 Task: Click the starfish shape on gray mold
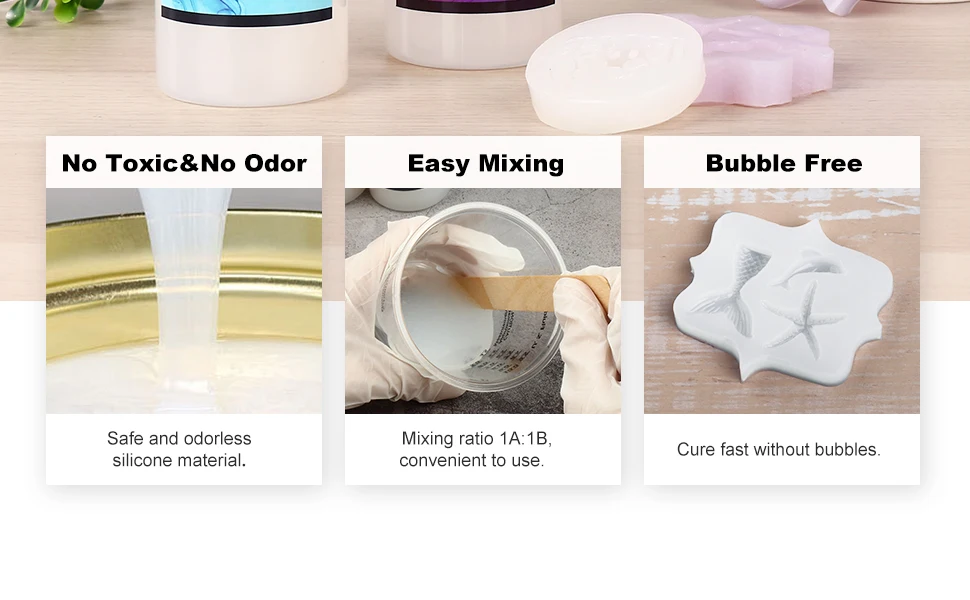(x=802, y=320)
